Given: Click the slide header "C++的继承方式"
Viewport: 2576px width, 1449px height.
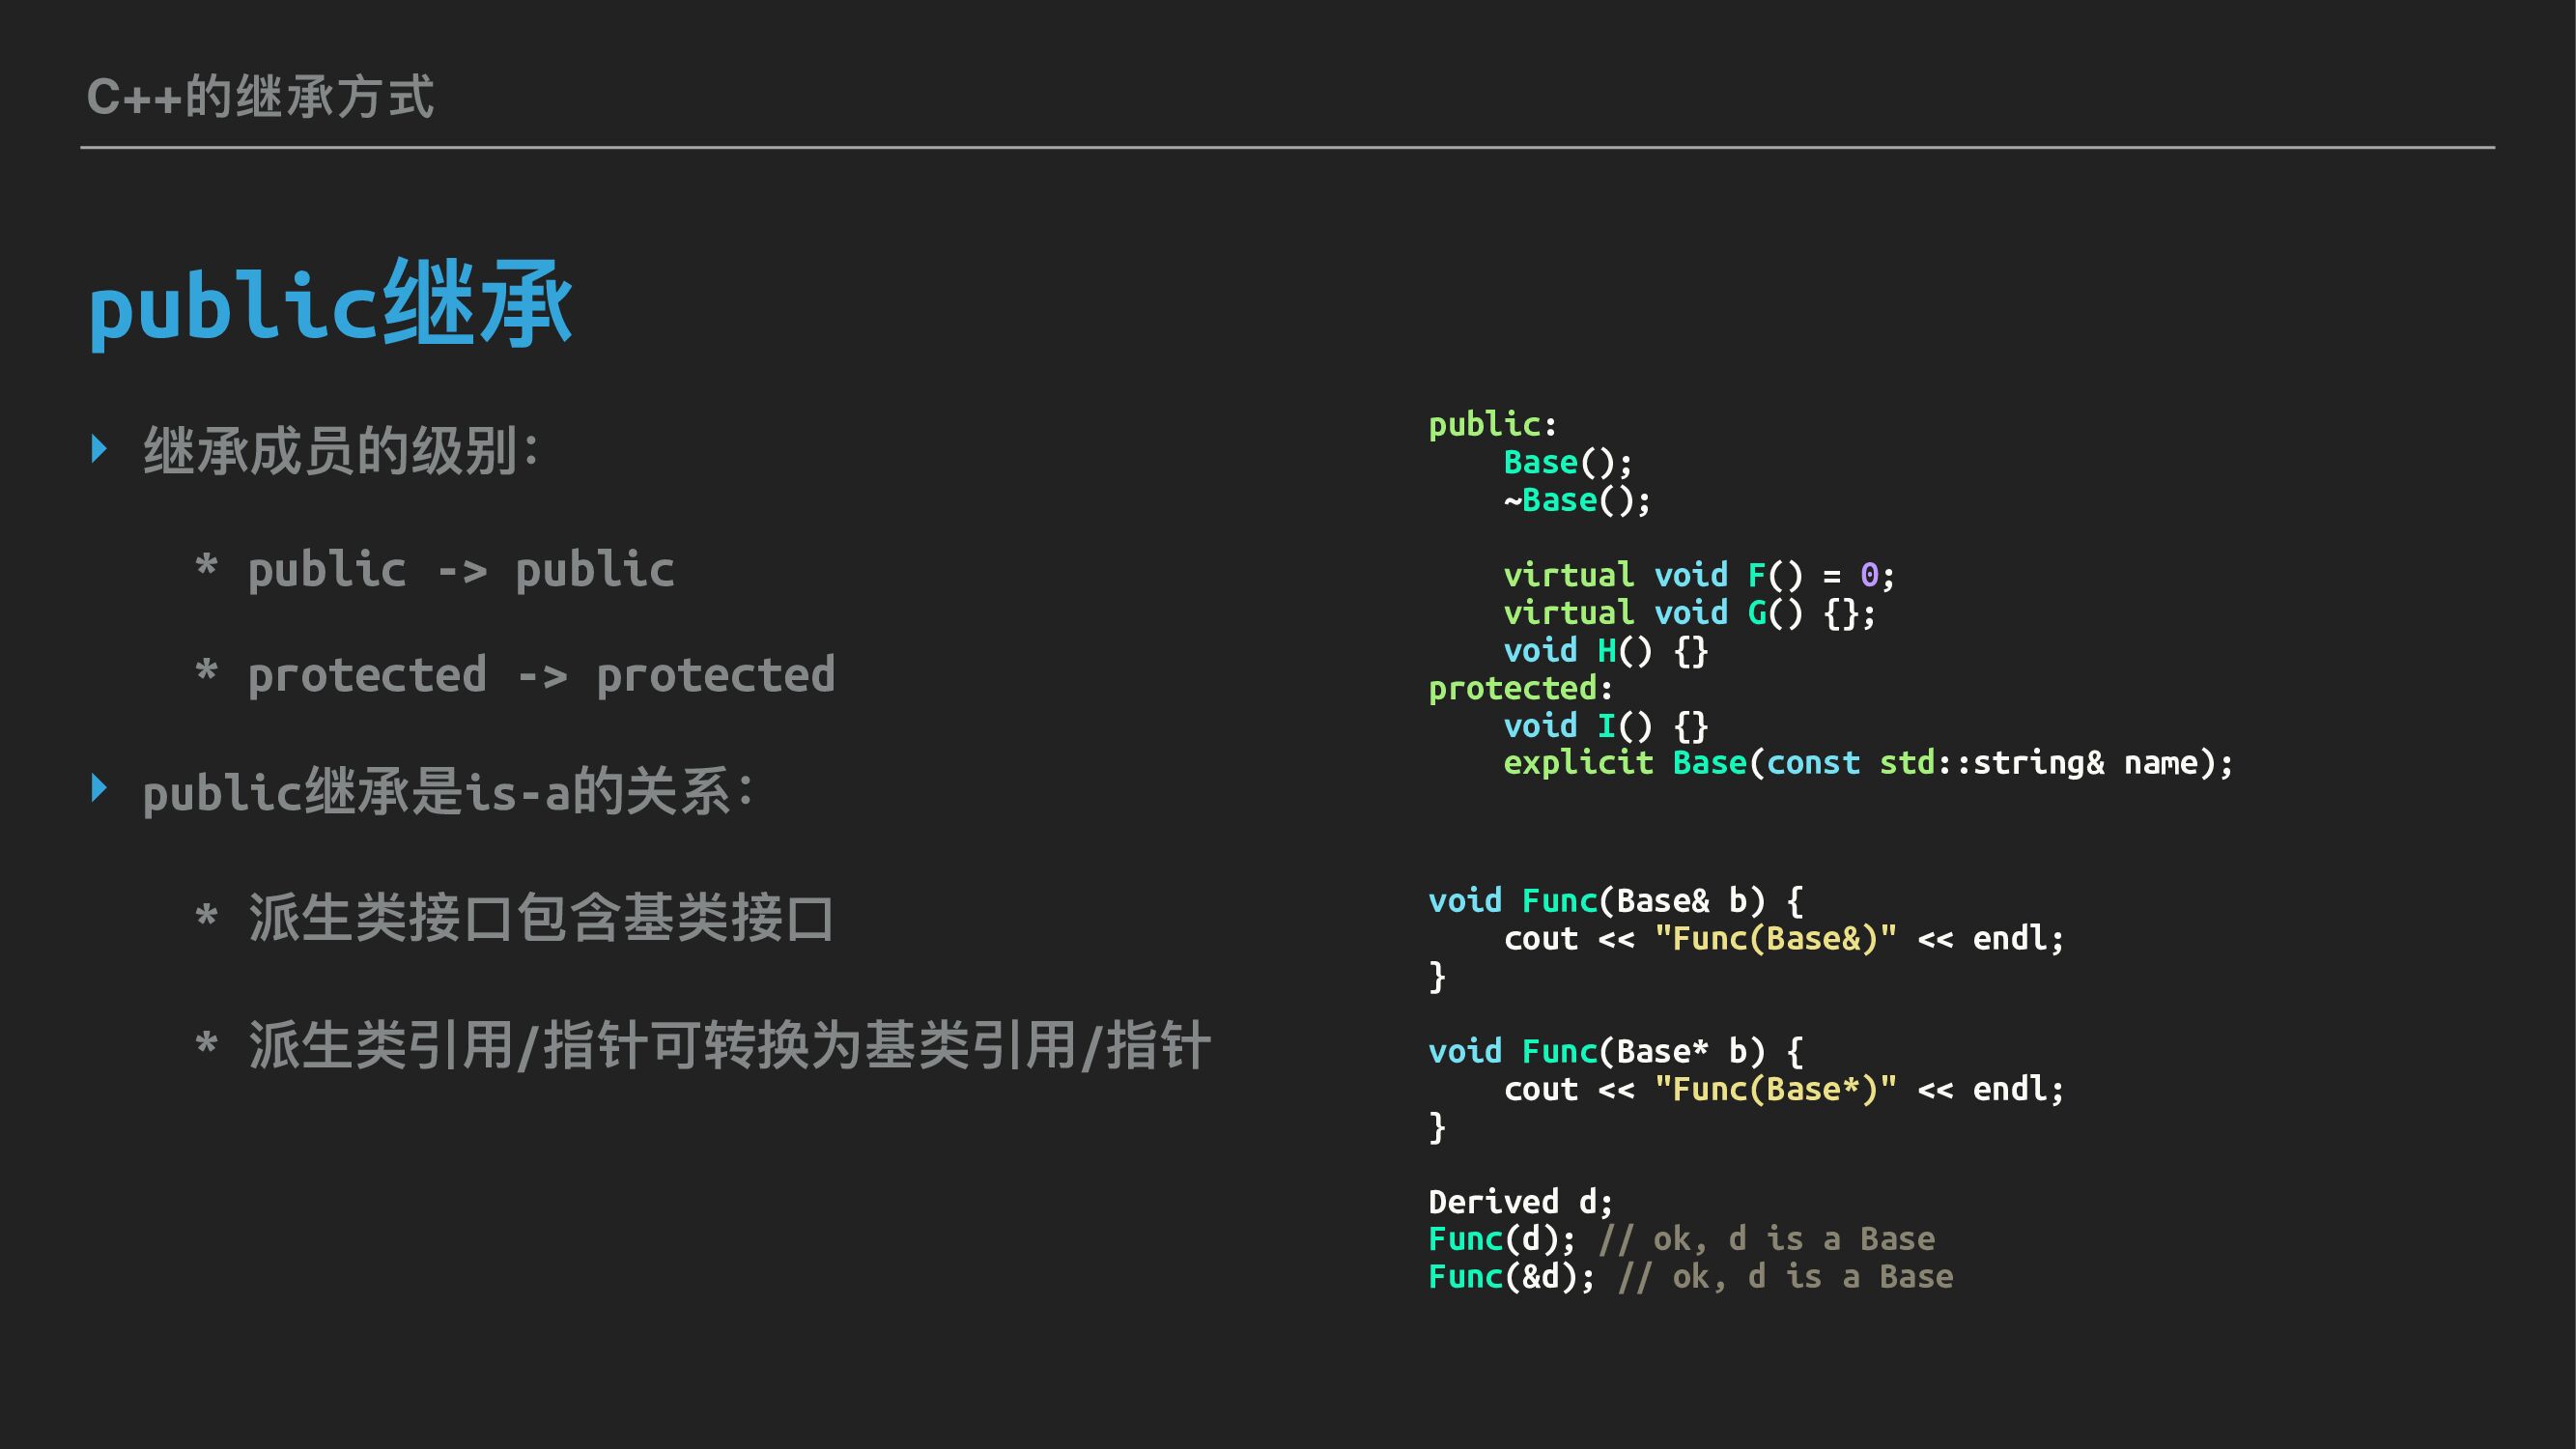Looking at the screenshot, I should (260, 97).
